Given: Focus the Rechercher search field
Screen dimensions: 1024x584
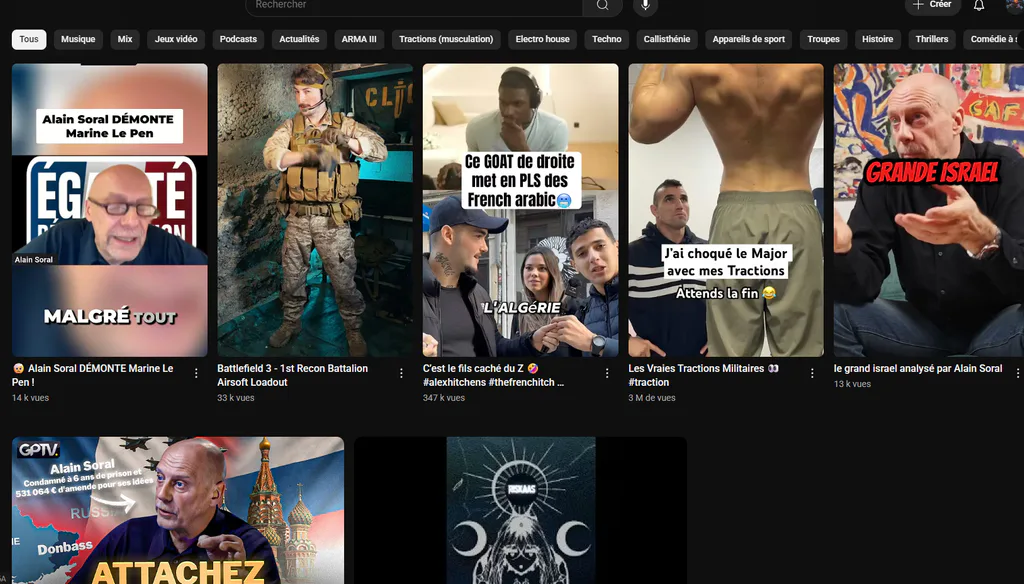Looking at the screenshot, I should tap(414, 6).
